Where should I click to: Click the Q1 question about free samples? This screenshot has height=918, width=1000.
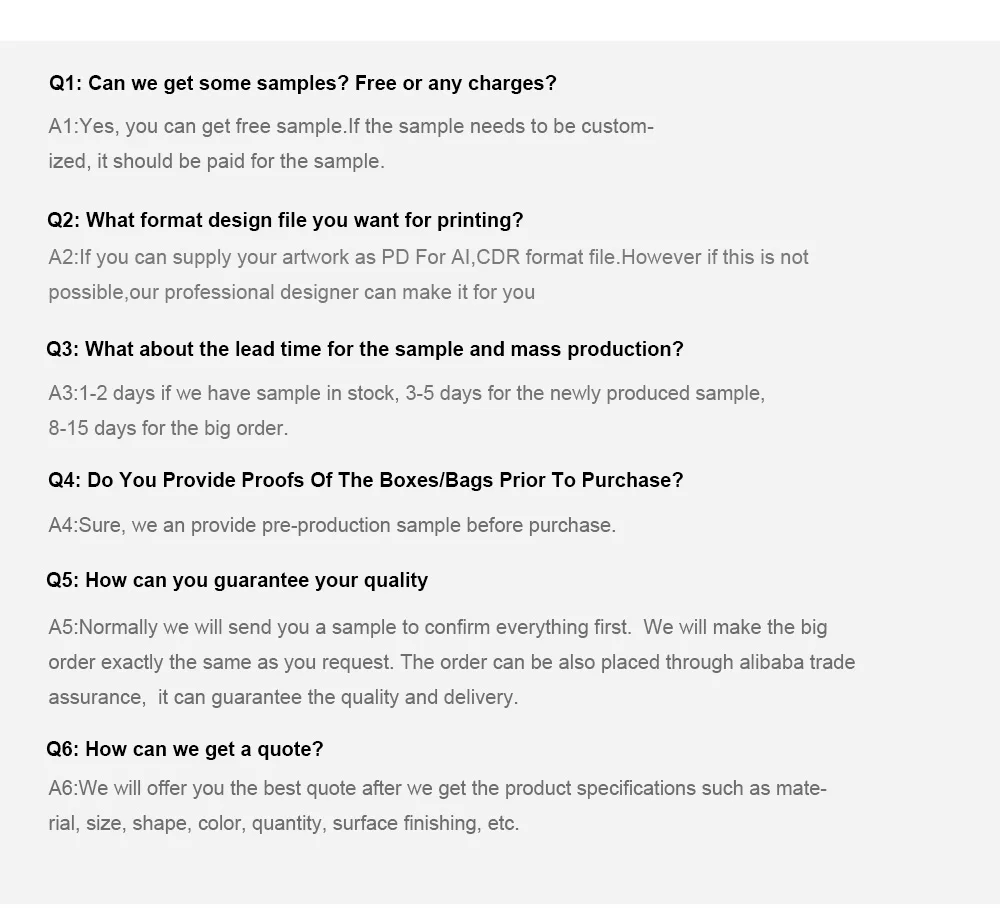click(x=303, y=83)
